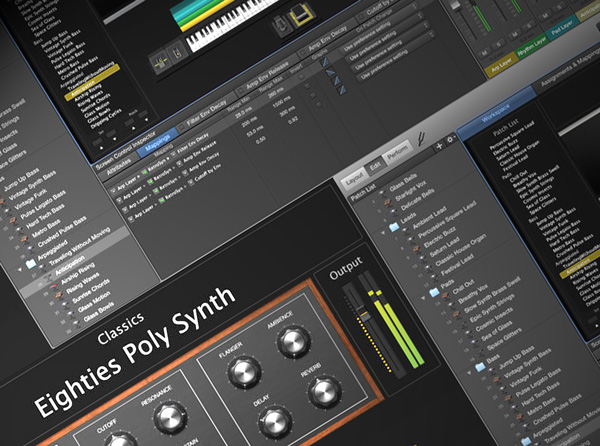Click the Chill Out patch icon under Pads
This screenshot has height=446, width=600.
[x=445, y=296]
